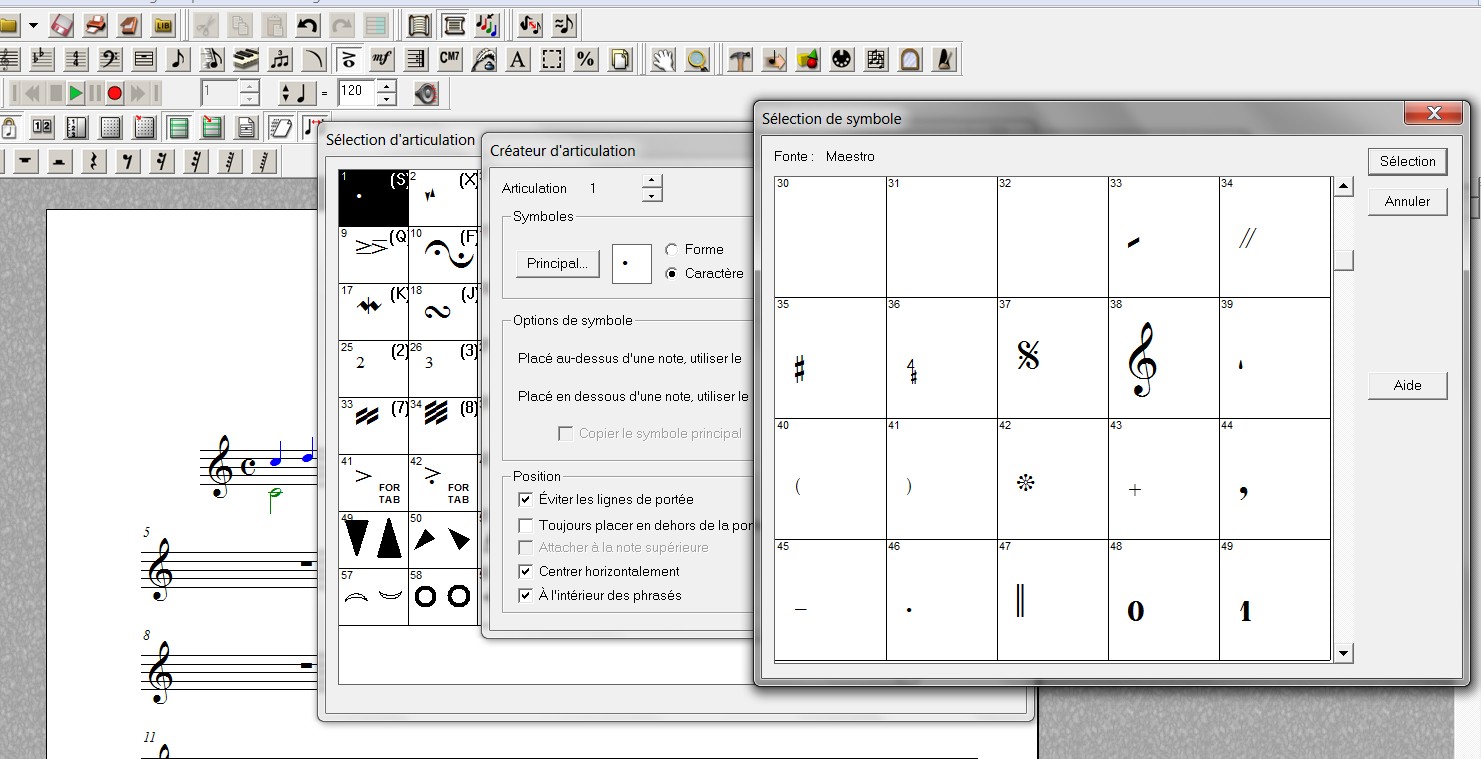Click the printer icon in toolbar
The height and width of the screenshot is (759, 1481).
[96, 24]
